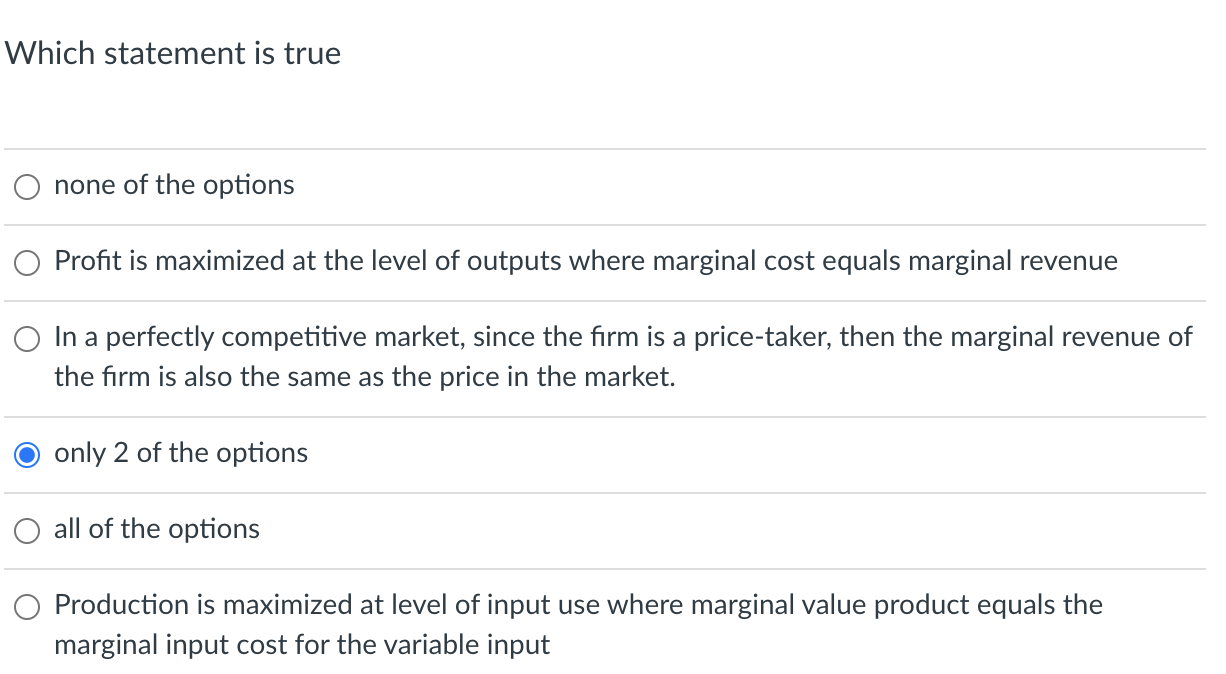Pick the 'all of the options' radio button

tap(28, 531)
